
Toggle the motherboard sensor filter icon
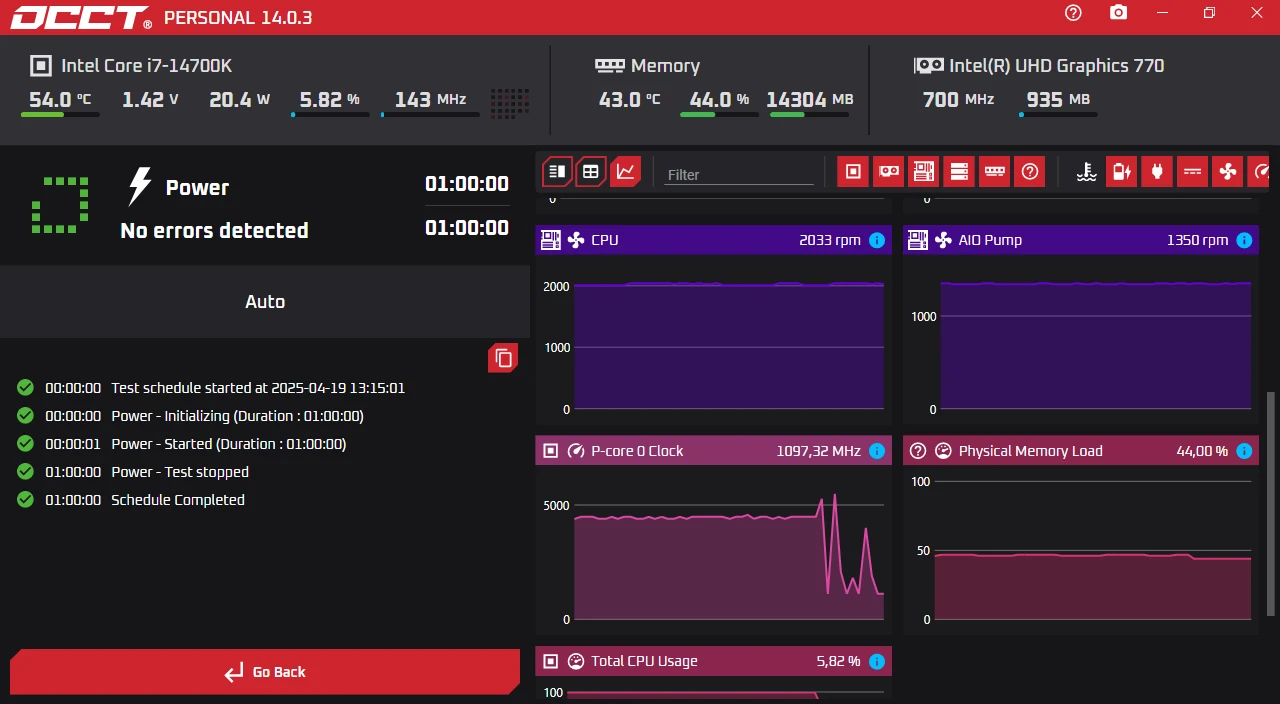[x=923, y=172]
